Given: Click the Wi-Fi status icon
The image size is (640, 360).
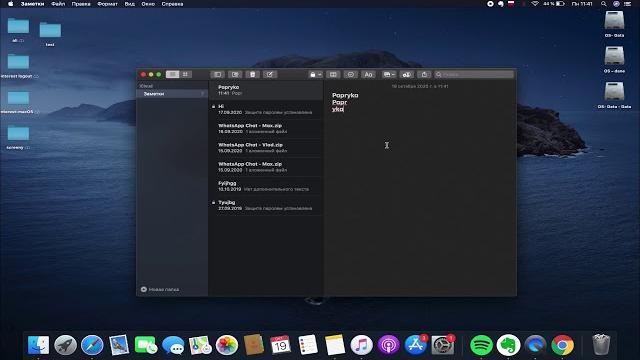Looking at the screenshot, I should click(x=535, y=4).
